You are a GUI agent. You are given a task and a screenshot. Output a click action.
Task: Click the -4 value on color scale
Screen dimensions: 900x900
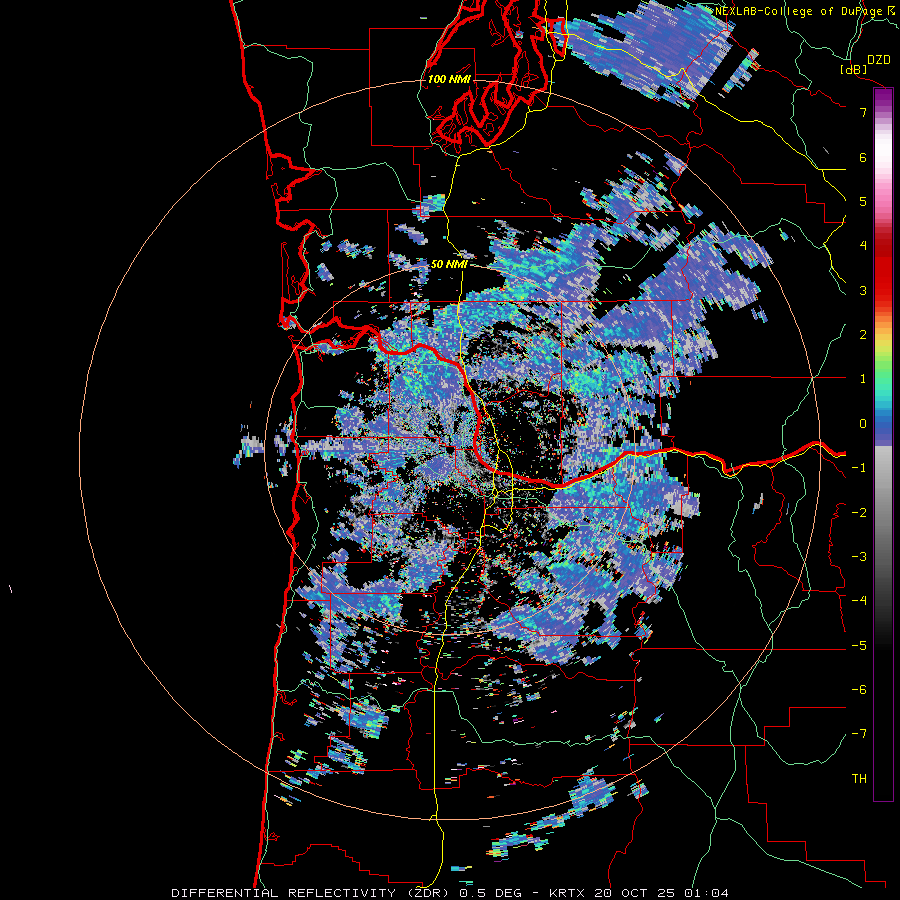[x=859, y=600]
